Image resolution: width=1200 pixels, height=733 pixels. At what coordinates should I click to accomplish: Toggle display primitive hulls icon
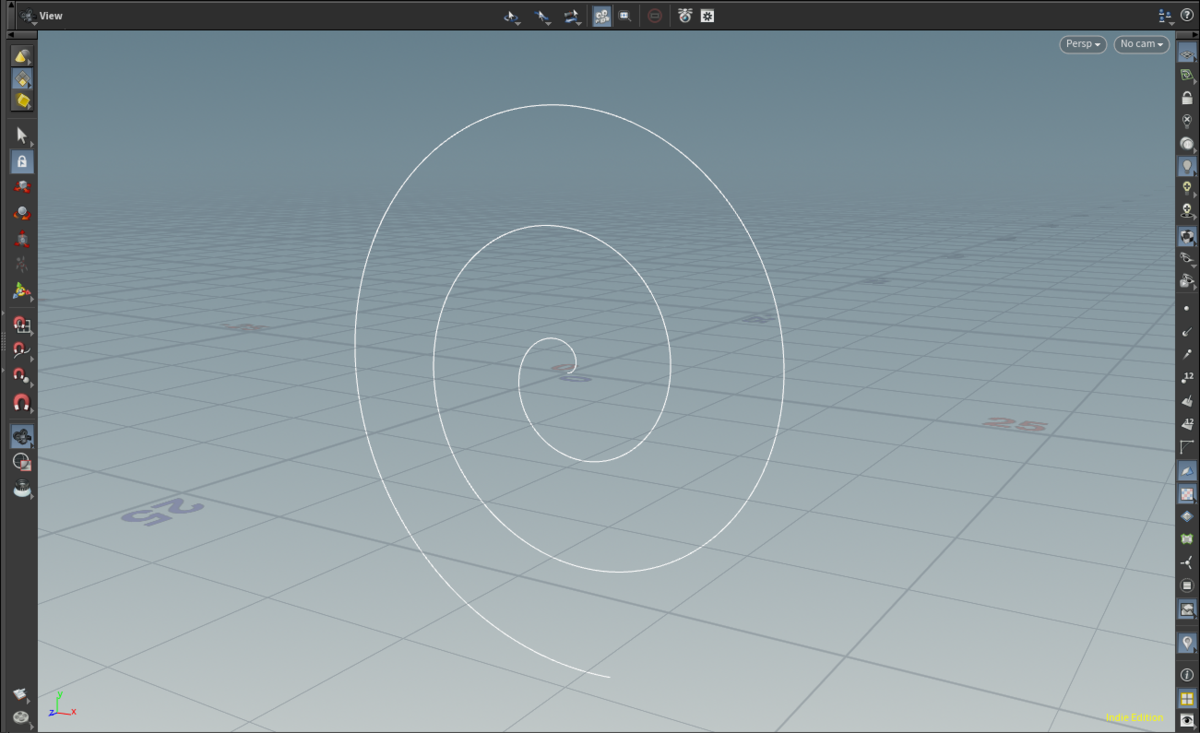[x=1187, y=447]
